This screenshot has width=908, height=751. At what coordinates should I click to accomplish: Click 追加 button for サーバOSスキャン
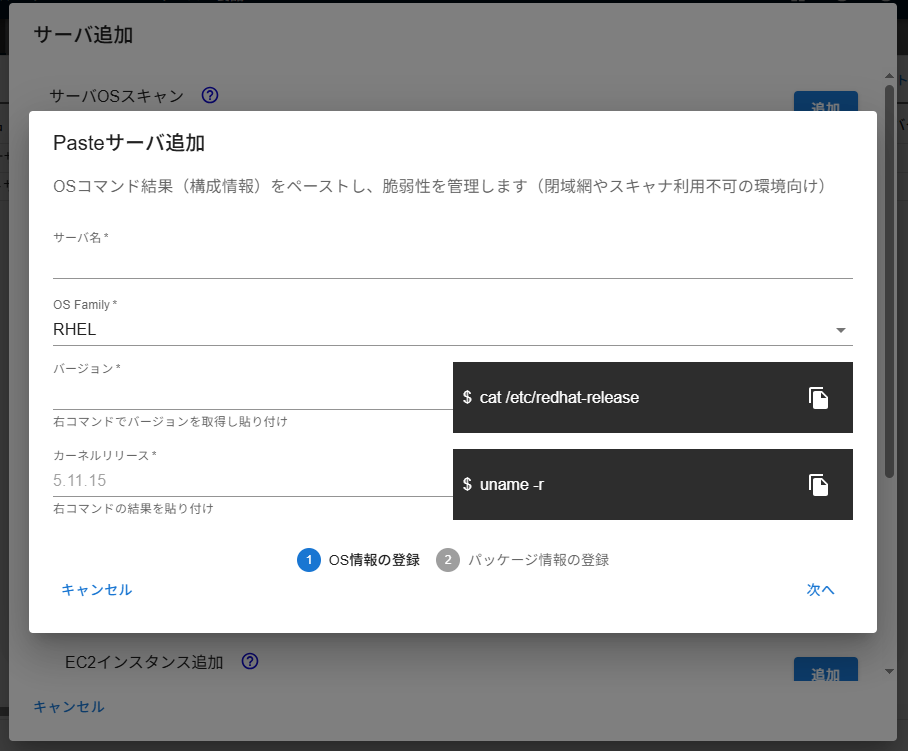pos(825,102)
